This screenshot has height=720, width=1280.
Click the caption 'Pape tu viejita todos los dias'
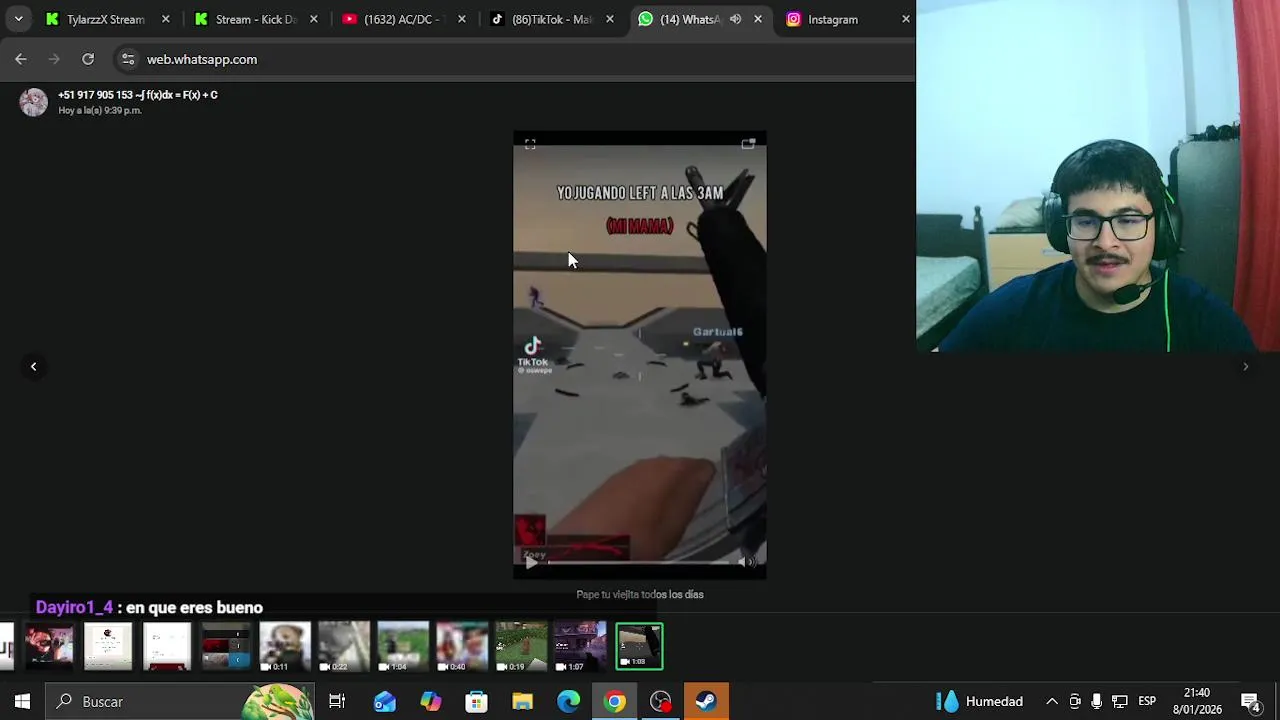[x=640, y=594]
